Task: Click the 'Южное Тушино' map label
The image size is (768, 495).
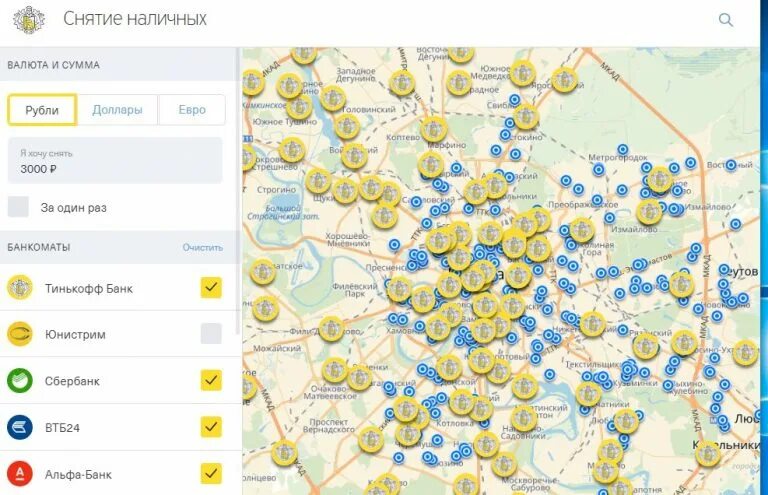Action: click(x=285, y=121)
